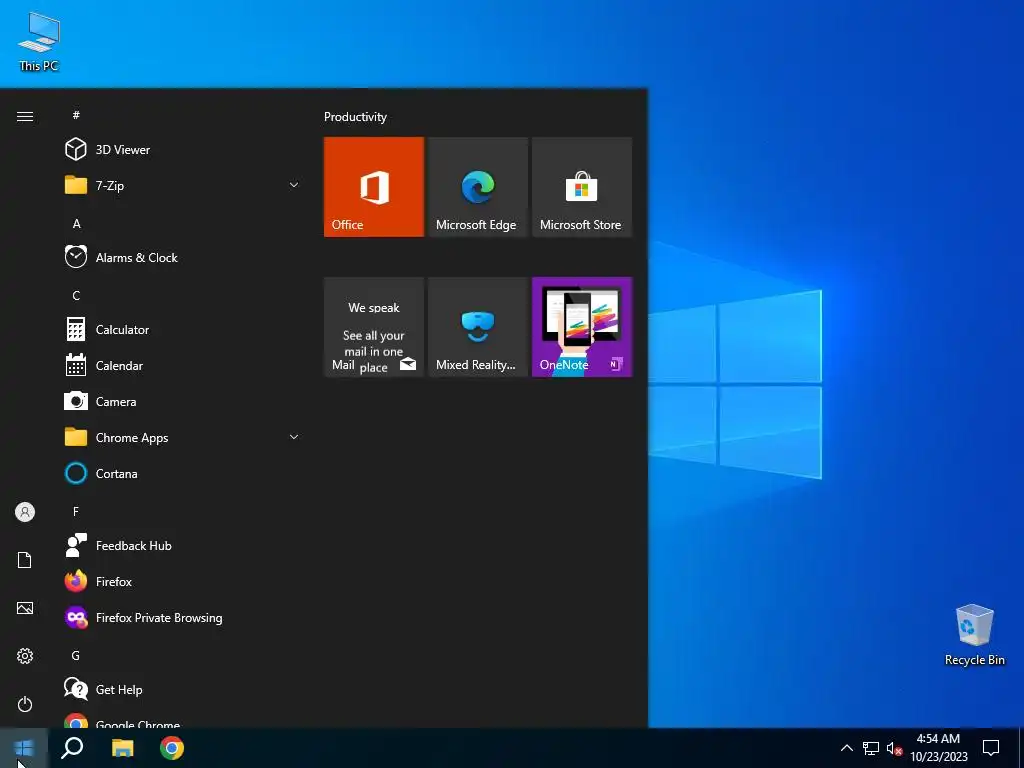Click the G section header letter
This screenshot has height=768, width=1024.
pos(76,655)
